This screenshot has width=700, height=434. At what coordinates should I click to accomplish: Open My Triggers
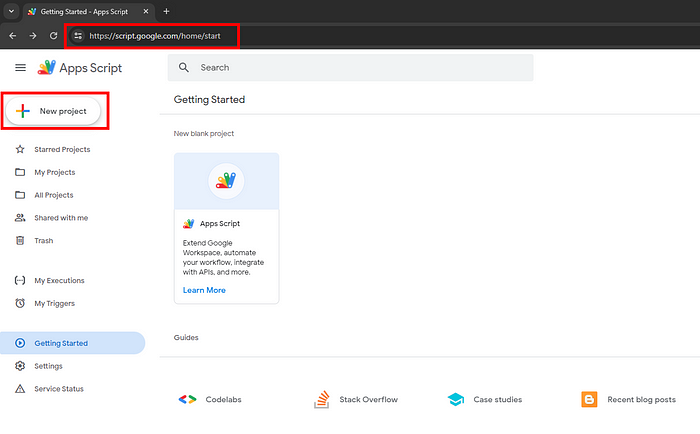[x=54, y=304]
